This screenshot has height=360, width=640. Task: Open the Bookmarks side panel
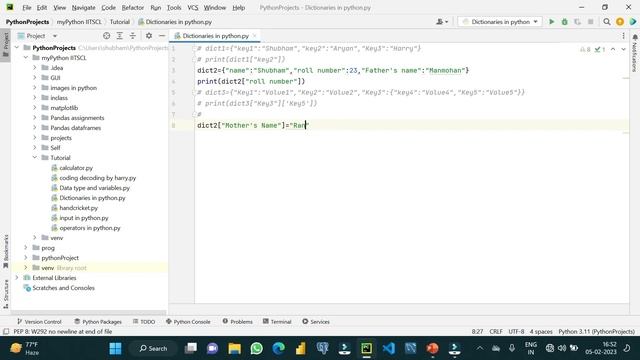coord(5,251)
